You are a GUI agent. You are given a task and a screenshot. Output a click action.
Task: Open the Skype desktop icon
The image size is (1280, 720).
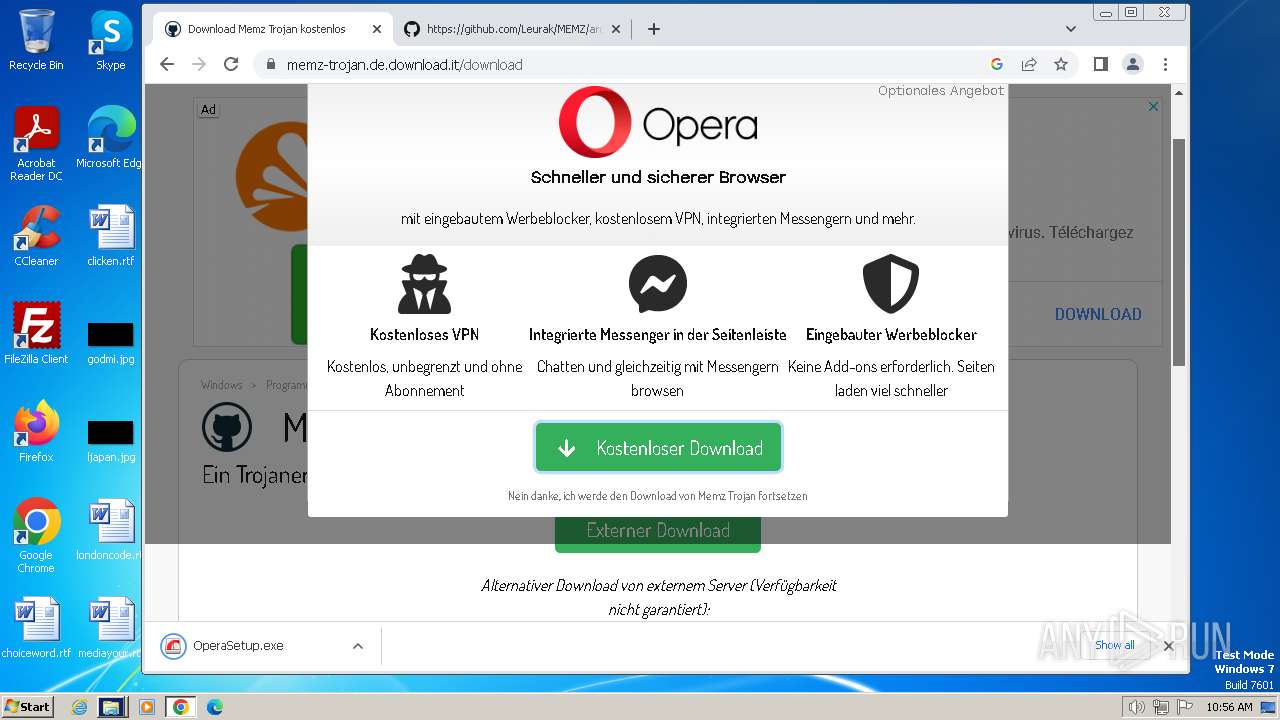[111, 41]
